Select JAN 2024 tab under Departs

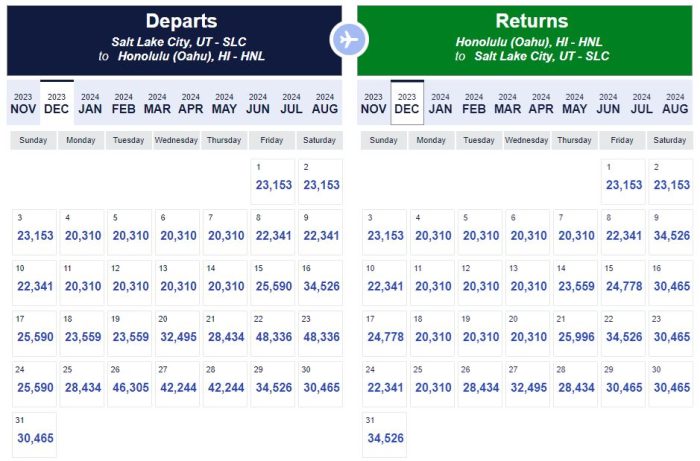(90, 103)
